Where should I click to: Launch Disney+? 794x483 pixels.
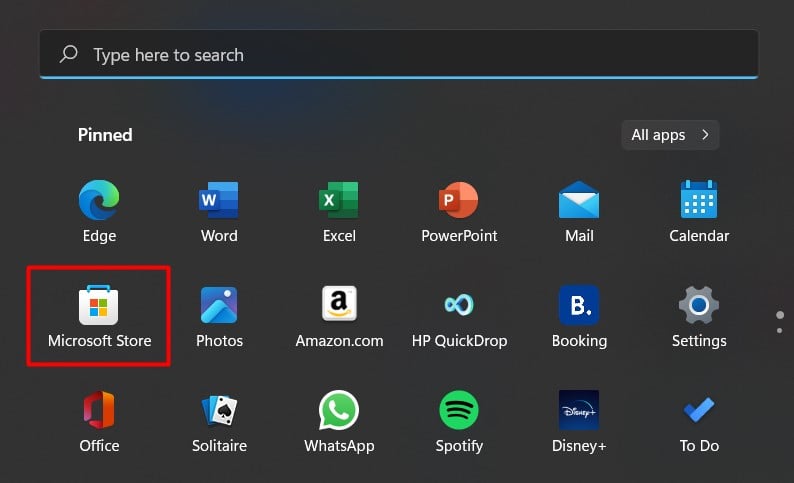[x=579, y=421]
